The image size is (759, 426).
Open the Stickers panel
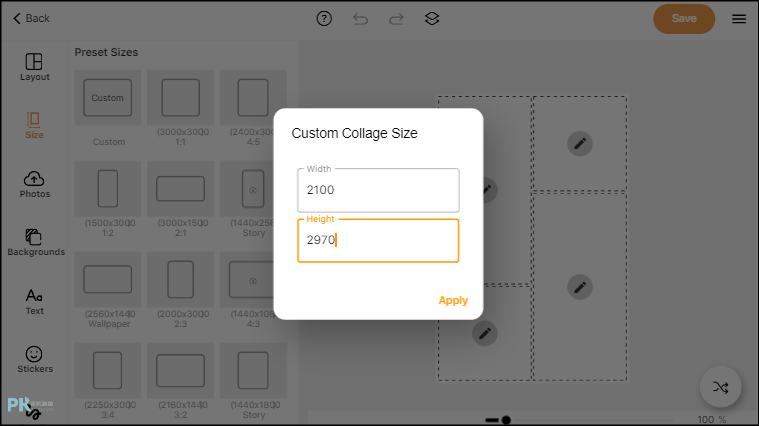35,360
